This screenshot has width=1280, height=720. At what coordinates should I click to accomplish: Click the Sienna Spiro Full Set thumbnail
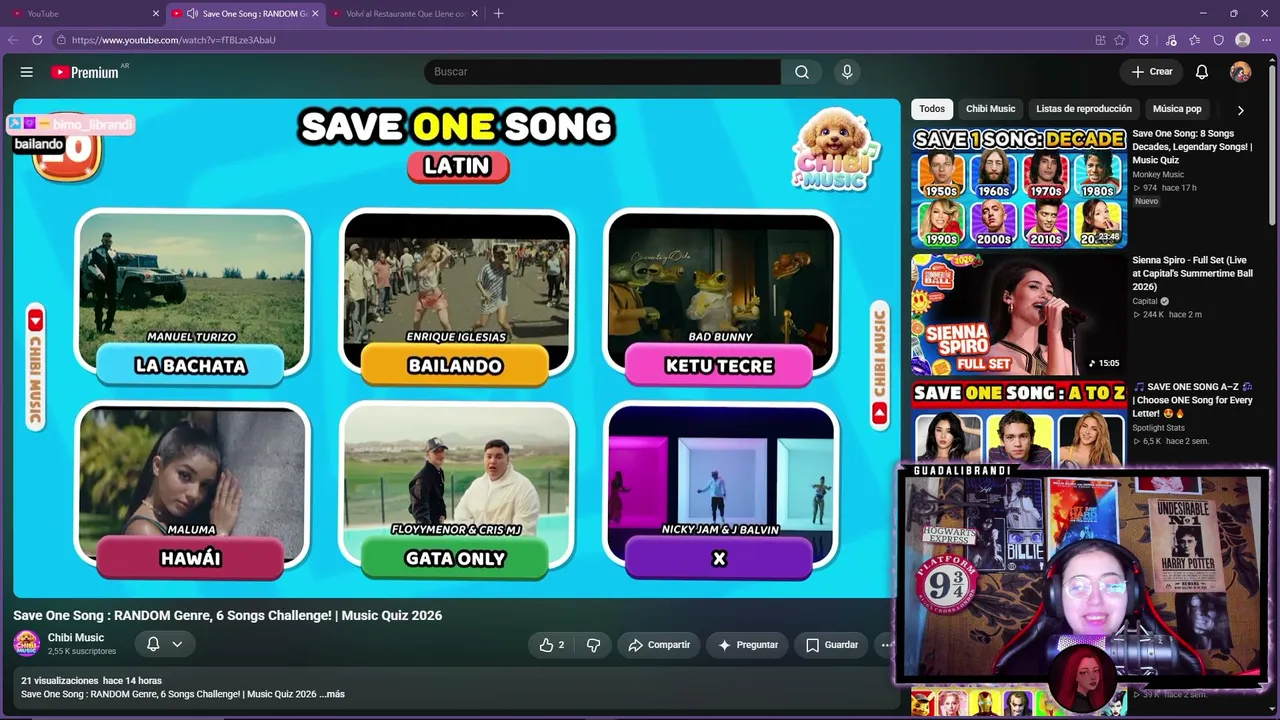coord(1019,314)
